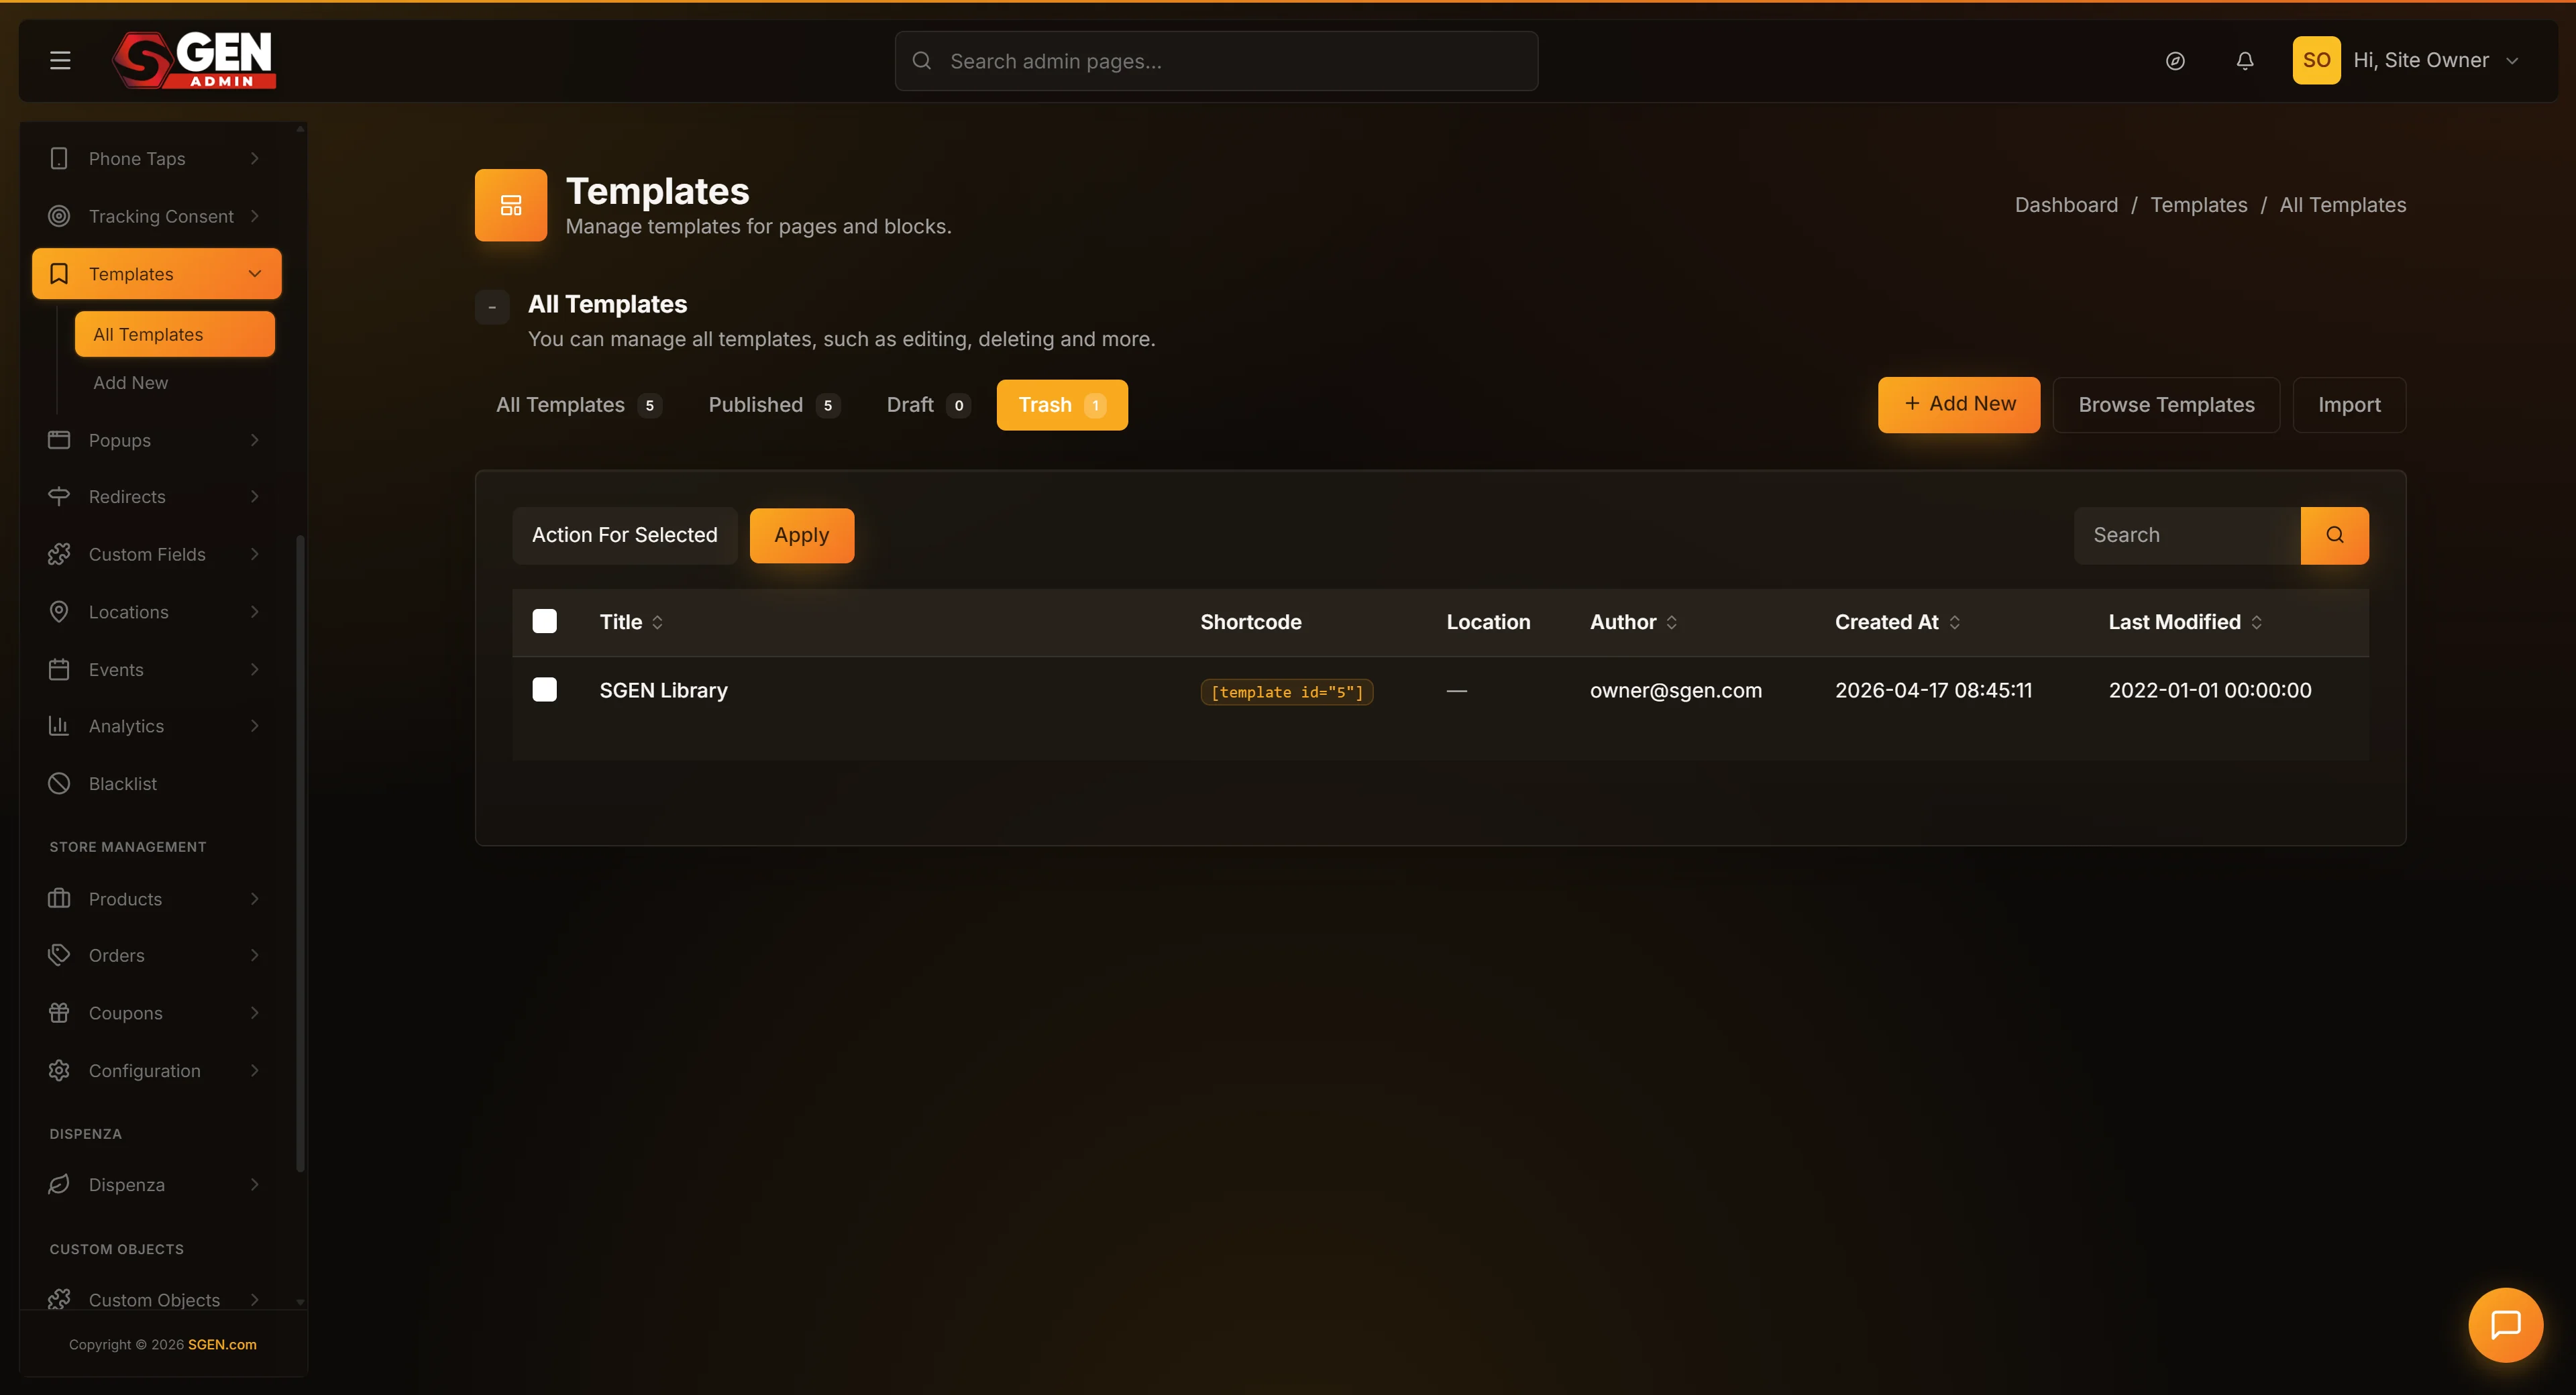Image resolution: width=2576 pixels, height=1395 pixels.
Task: Switch to the All Templates filter tab
Action: pyautogui.click(x=578, y=405)
